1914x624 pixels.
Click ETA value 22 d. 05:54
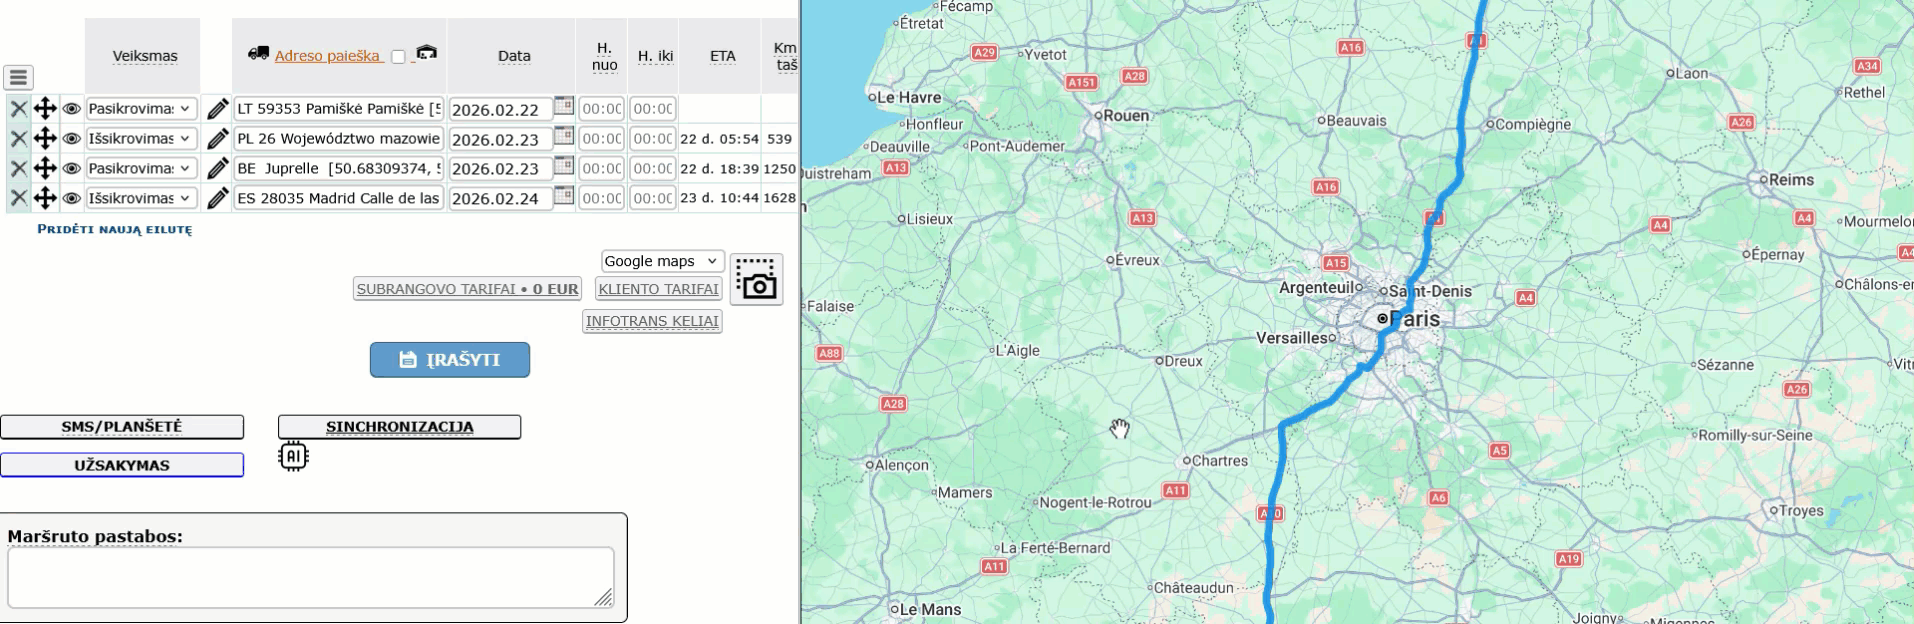[719, 139]
